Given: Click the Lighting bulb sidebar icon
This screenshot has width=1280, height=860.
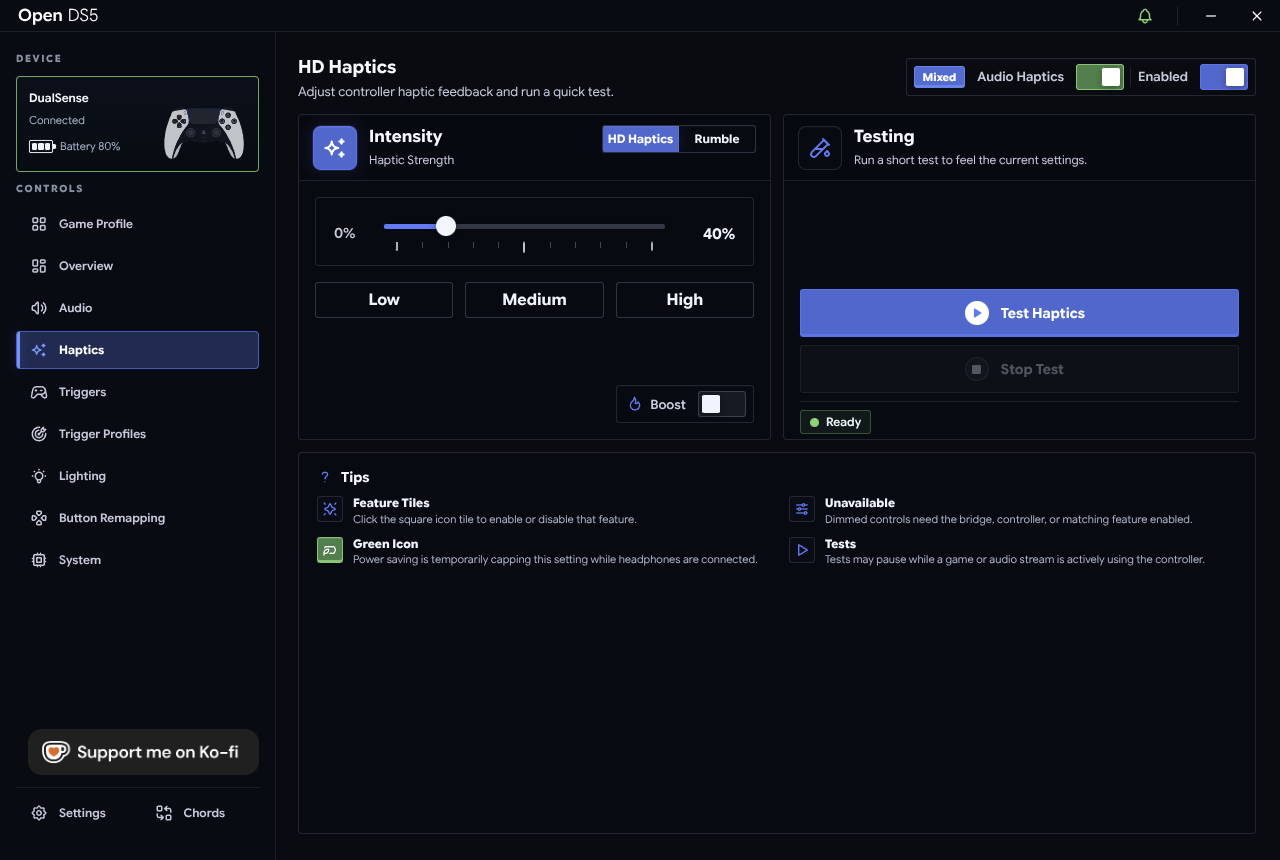Looking at the screenshot, I should click(39, 476).
